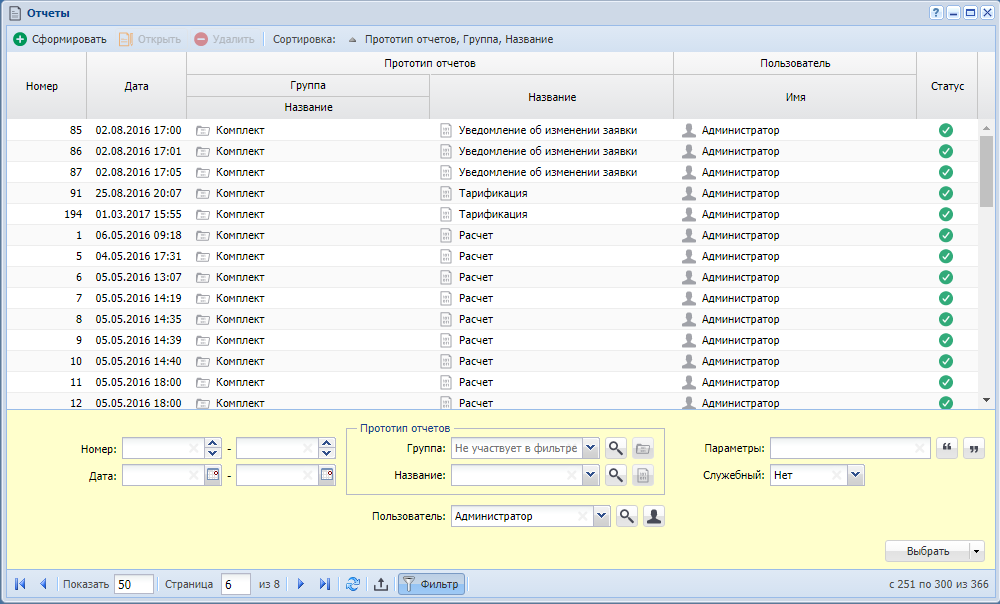Expand the Группа dropdown

[591, 448]
